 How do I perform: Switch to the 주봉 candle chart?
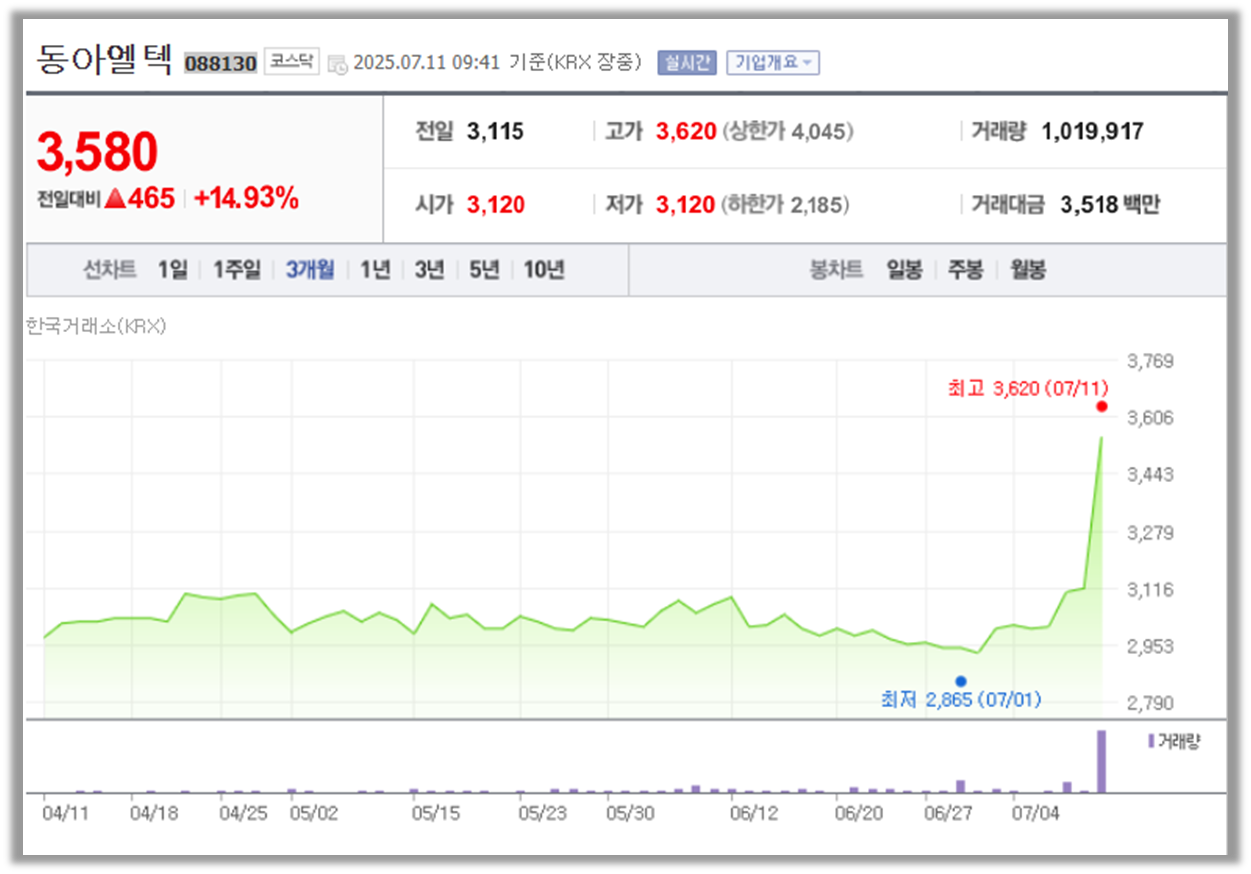pos(966,270)
